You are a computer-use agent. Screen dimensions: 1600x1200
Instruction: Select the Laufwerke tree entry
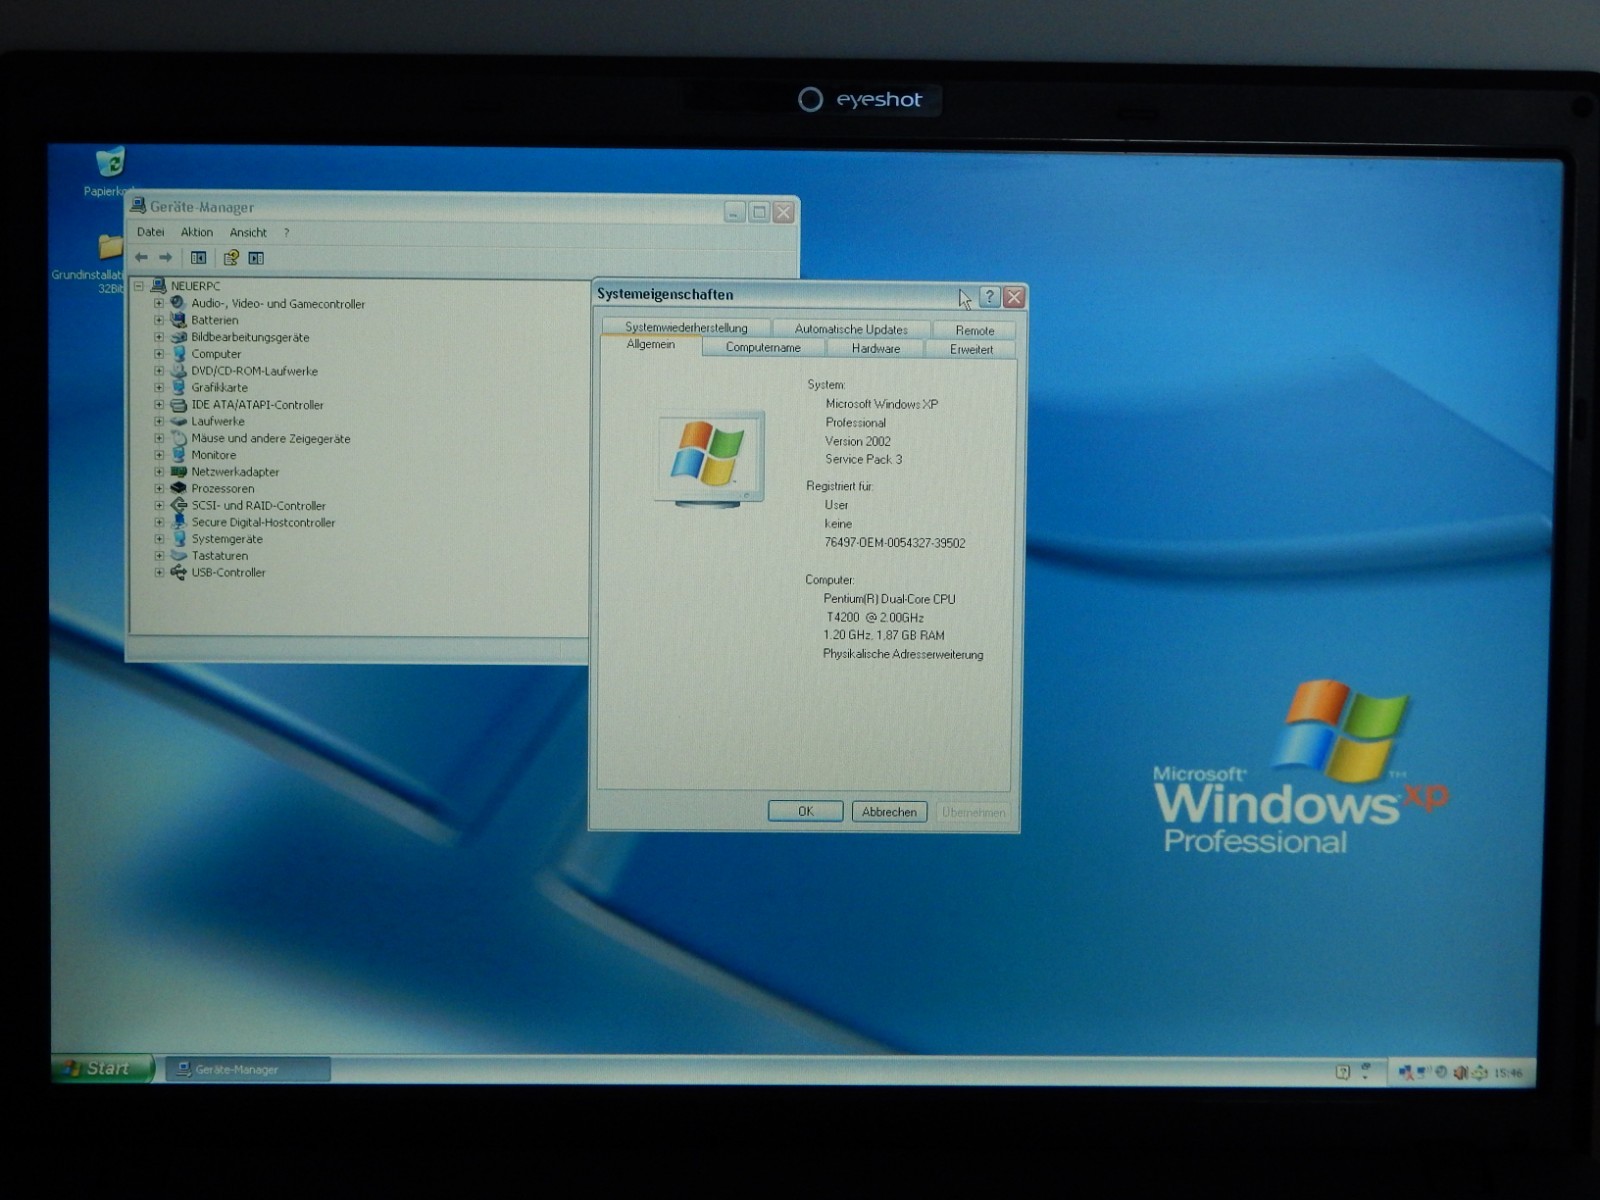pyautogui.click(x=218, y=421)
